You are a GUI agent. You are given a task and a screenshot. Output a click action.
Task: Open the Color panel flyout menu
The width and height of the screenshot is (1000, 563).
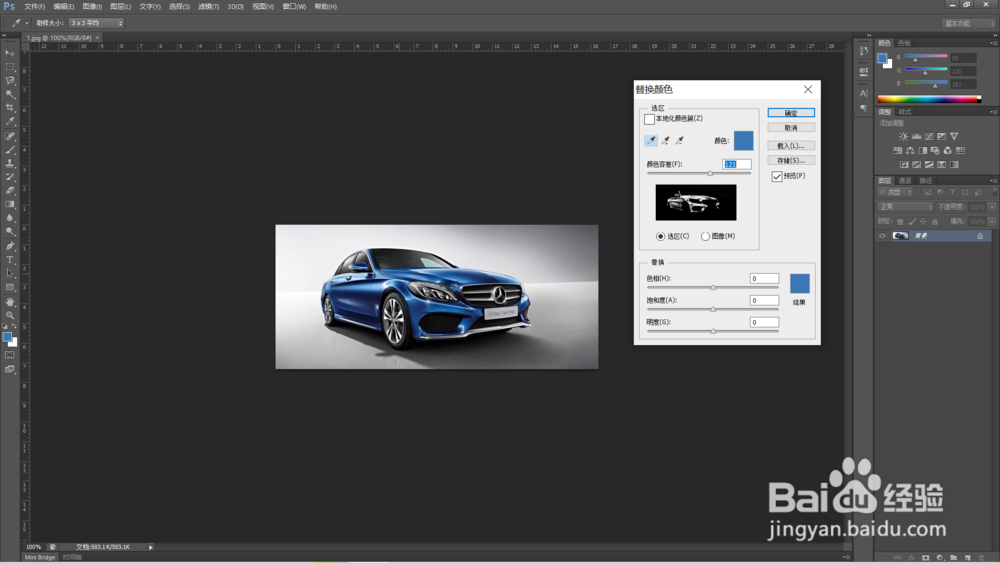tap(993, 43)
